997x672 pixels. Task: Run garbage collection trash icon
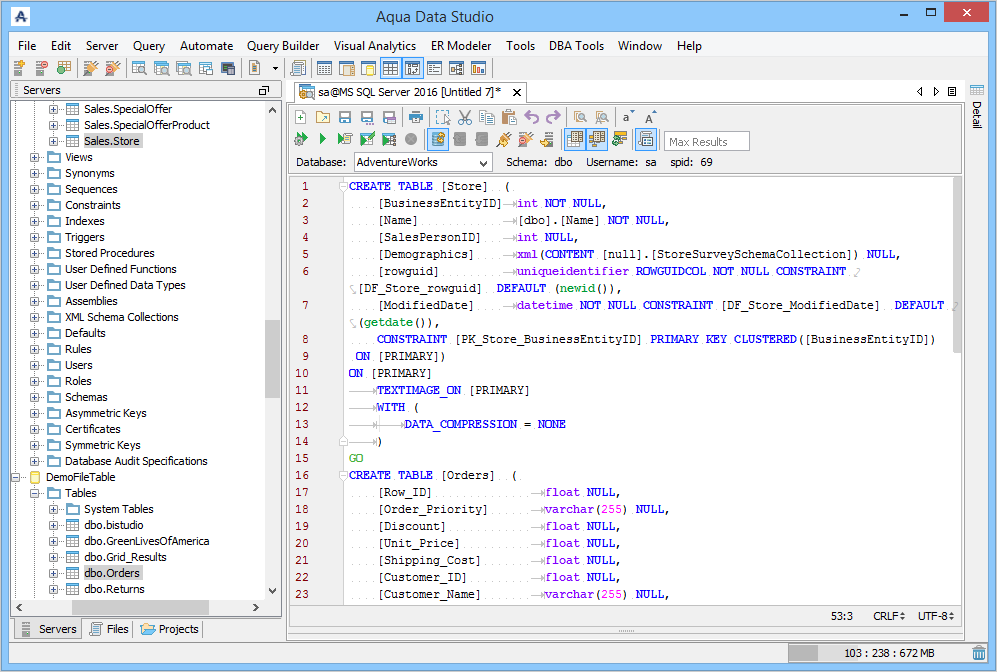click(x=978, y=653)
